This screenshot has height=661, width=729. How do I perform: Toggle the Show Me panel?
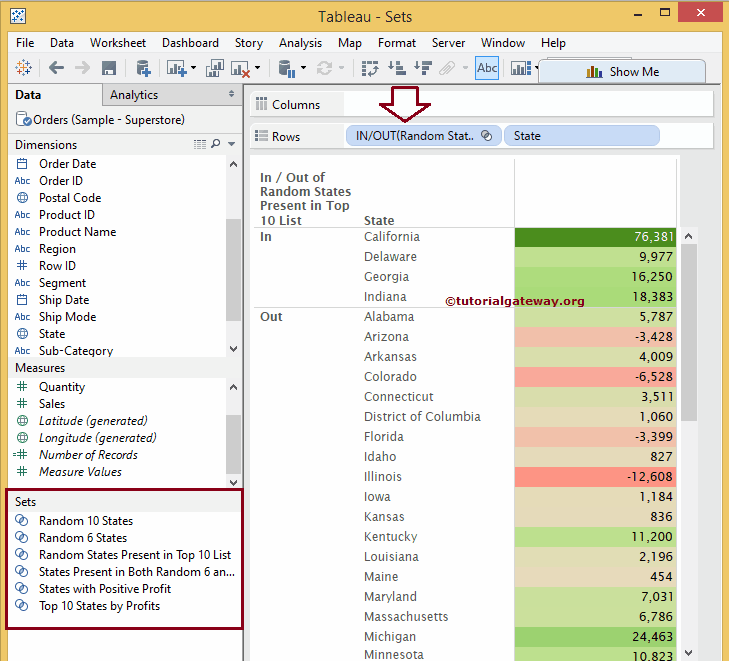(622, 71)
